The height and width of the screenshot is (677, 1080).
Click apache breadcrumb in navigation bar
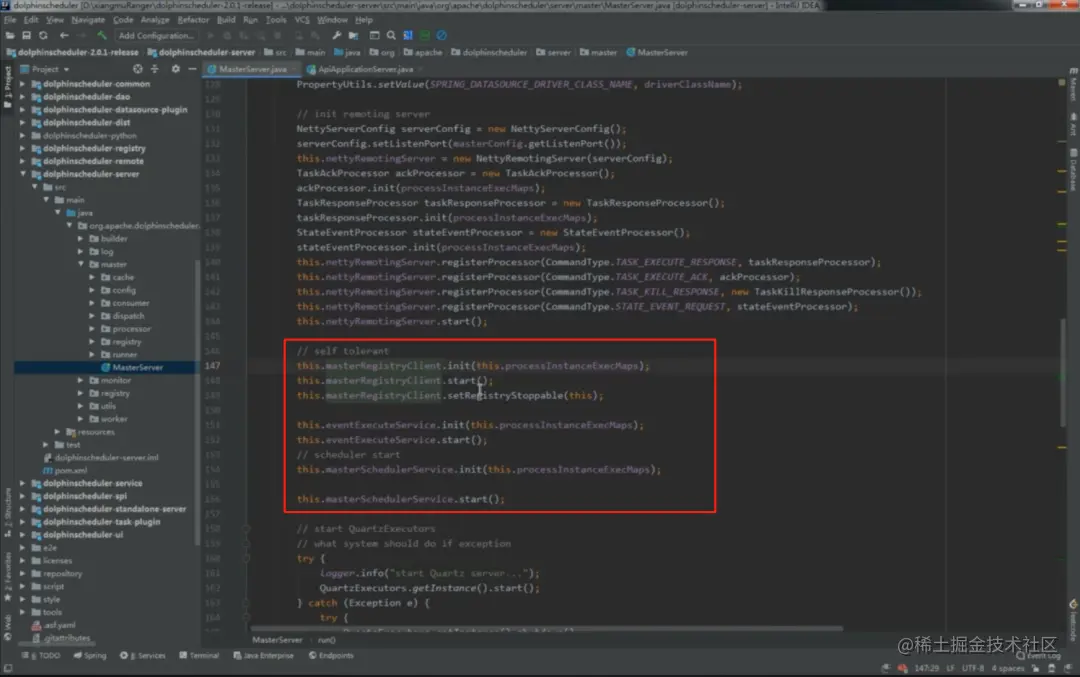422,52
